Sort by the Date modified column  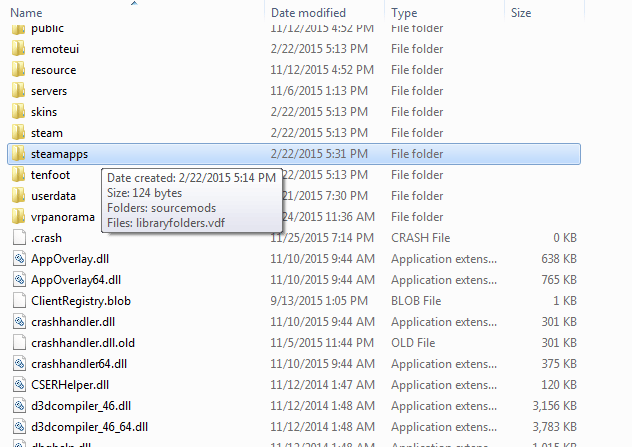click(x=308, y=13)
